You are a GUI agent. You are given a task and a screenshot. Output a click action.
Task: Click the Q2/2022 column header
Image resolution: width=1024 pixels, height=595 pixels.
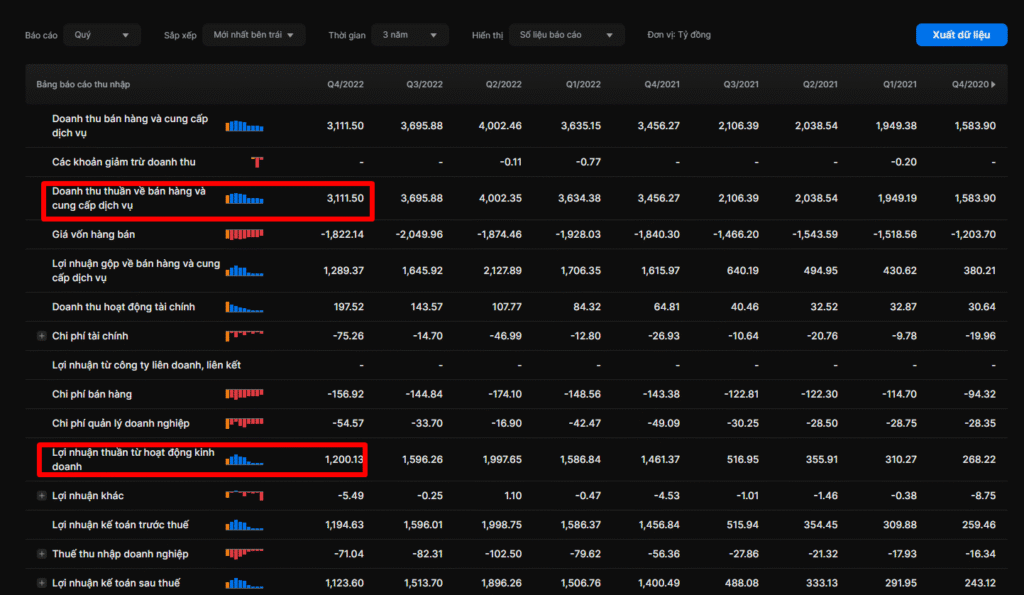tap(504, 84)
